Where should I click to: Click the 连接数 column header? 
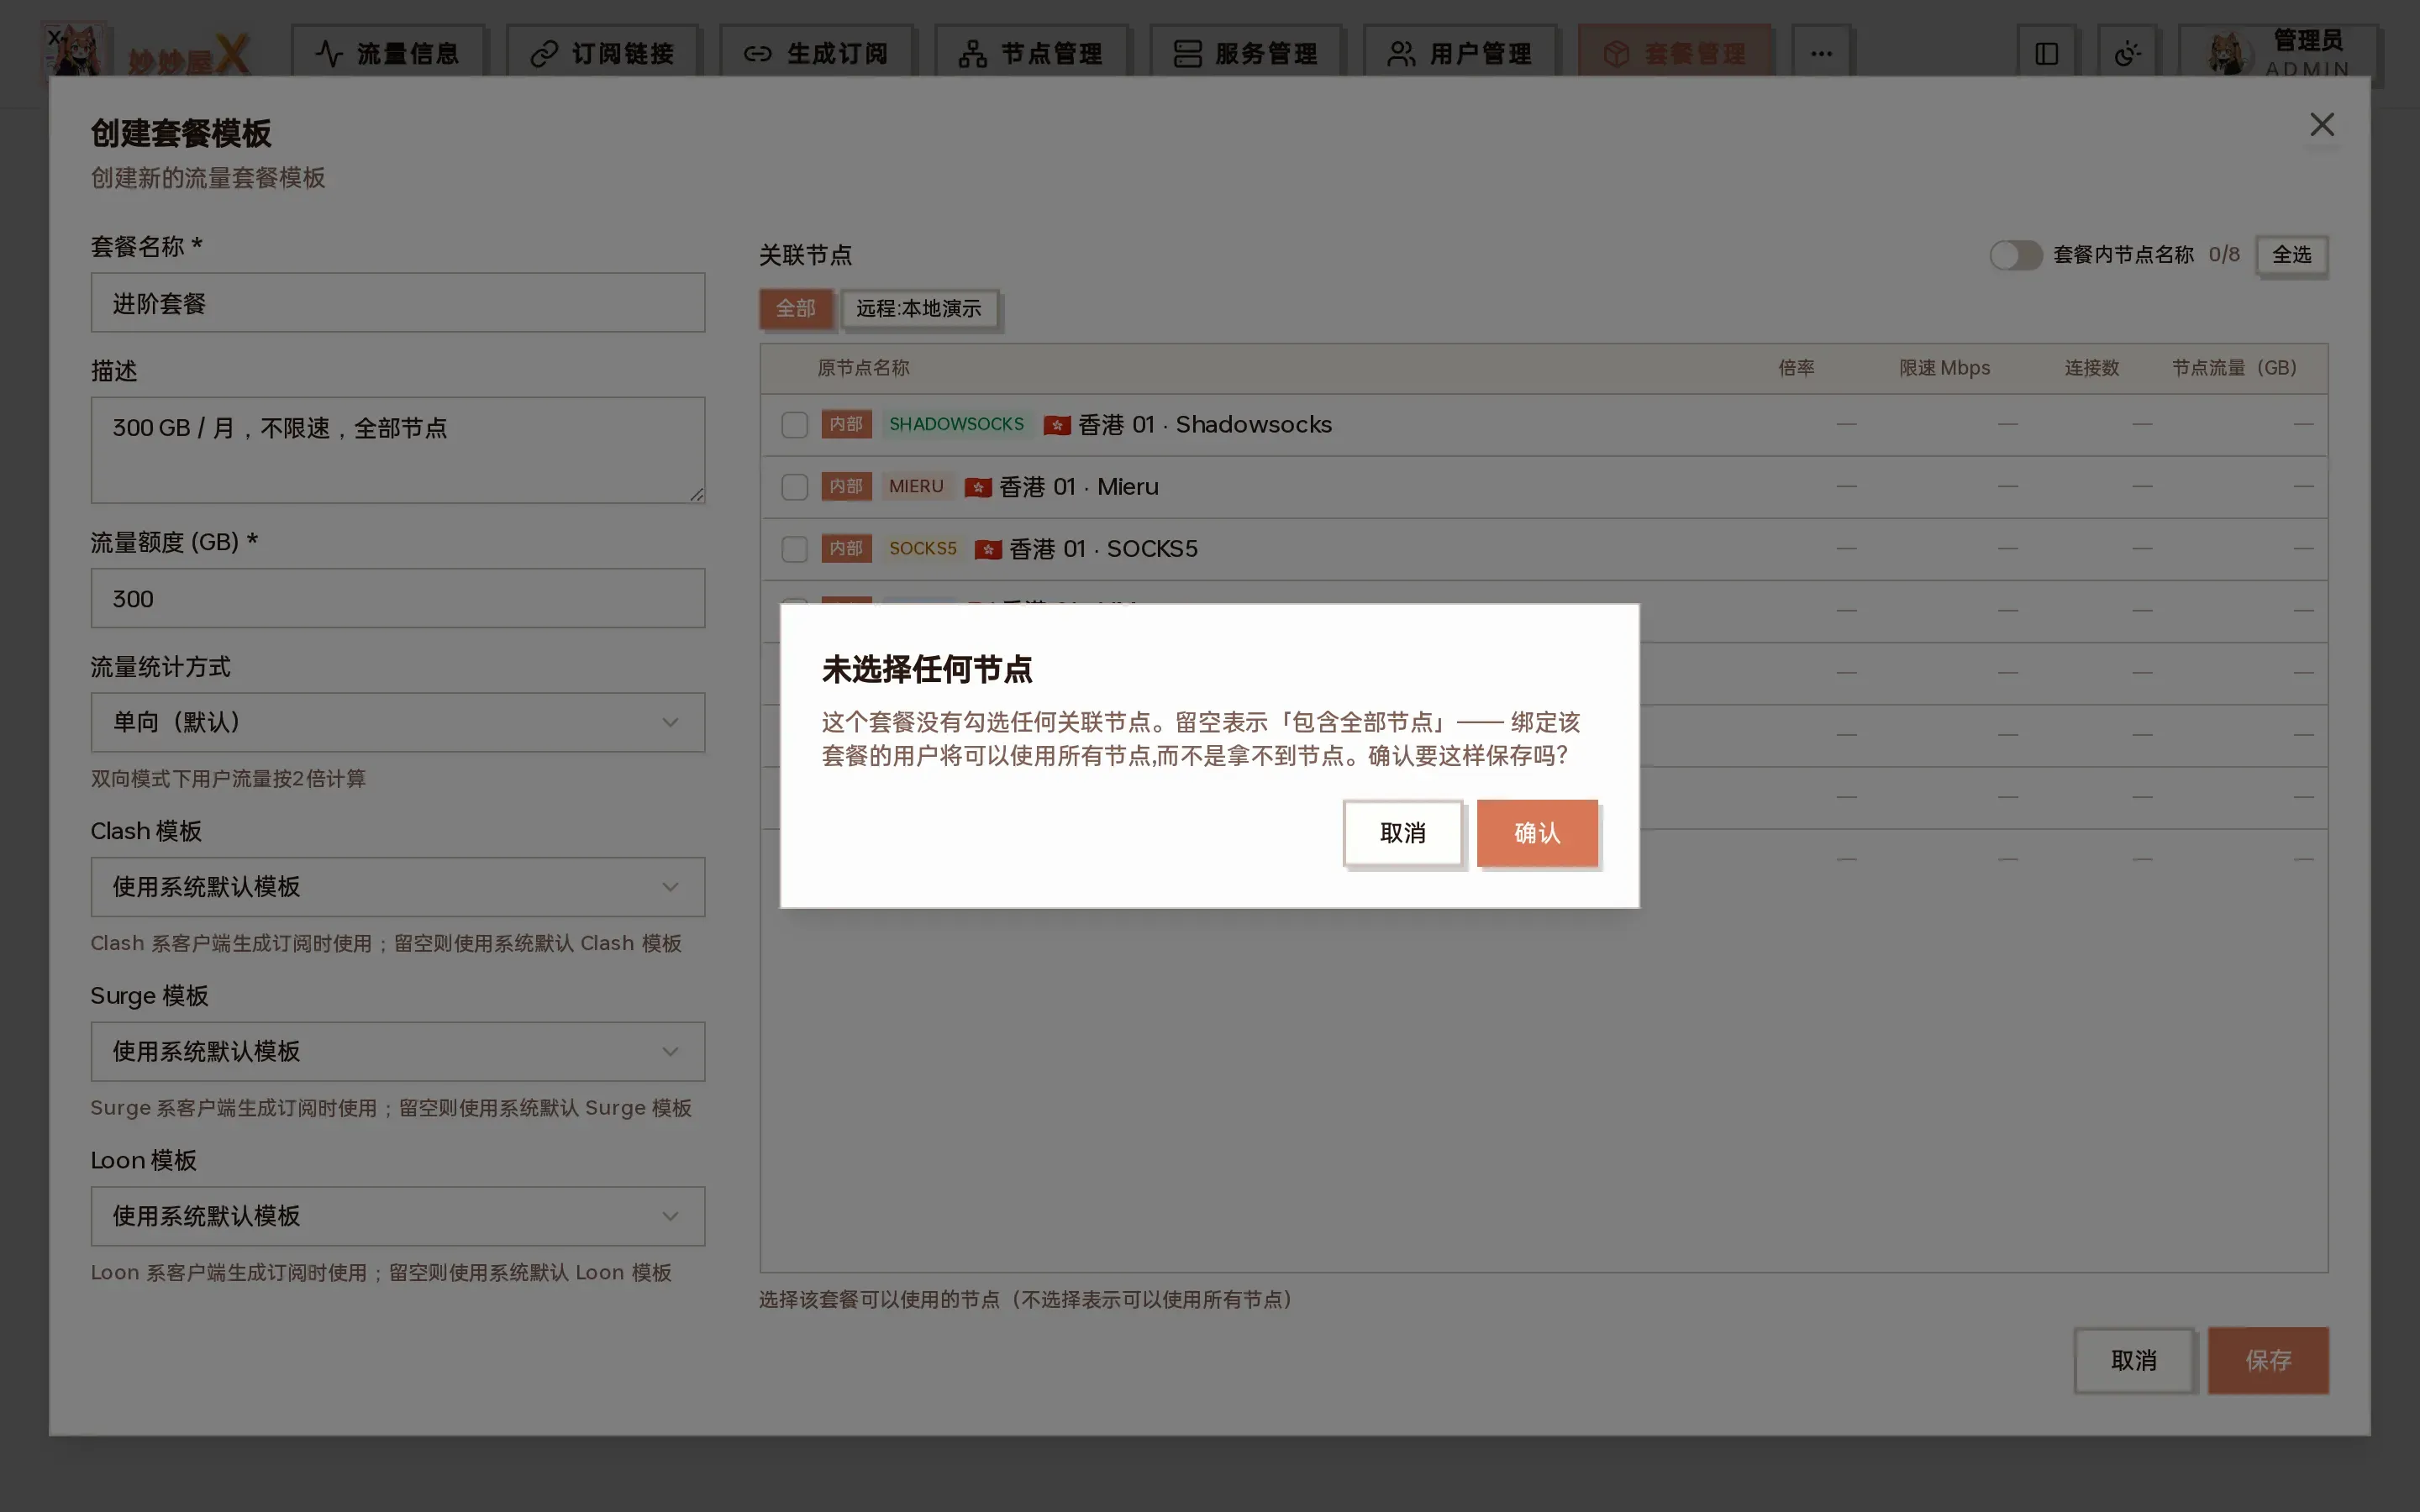[x=2092, y=368]
